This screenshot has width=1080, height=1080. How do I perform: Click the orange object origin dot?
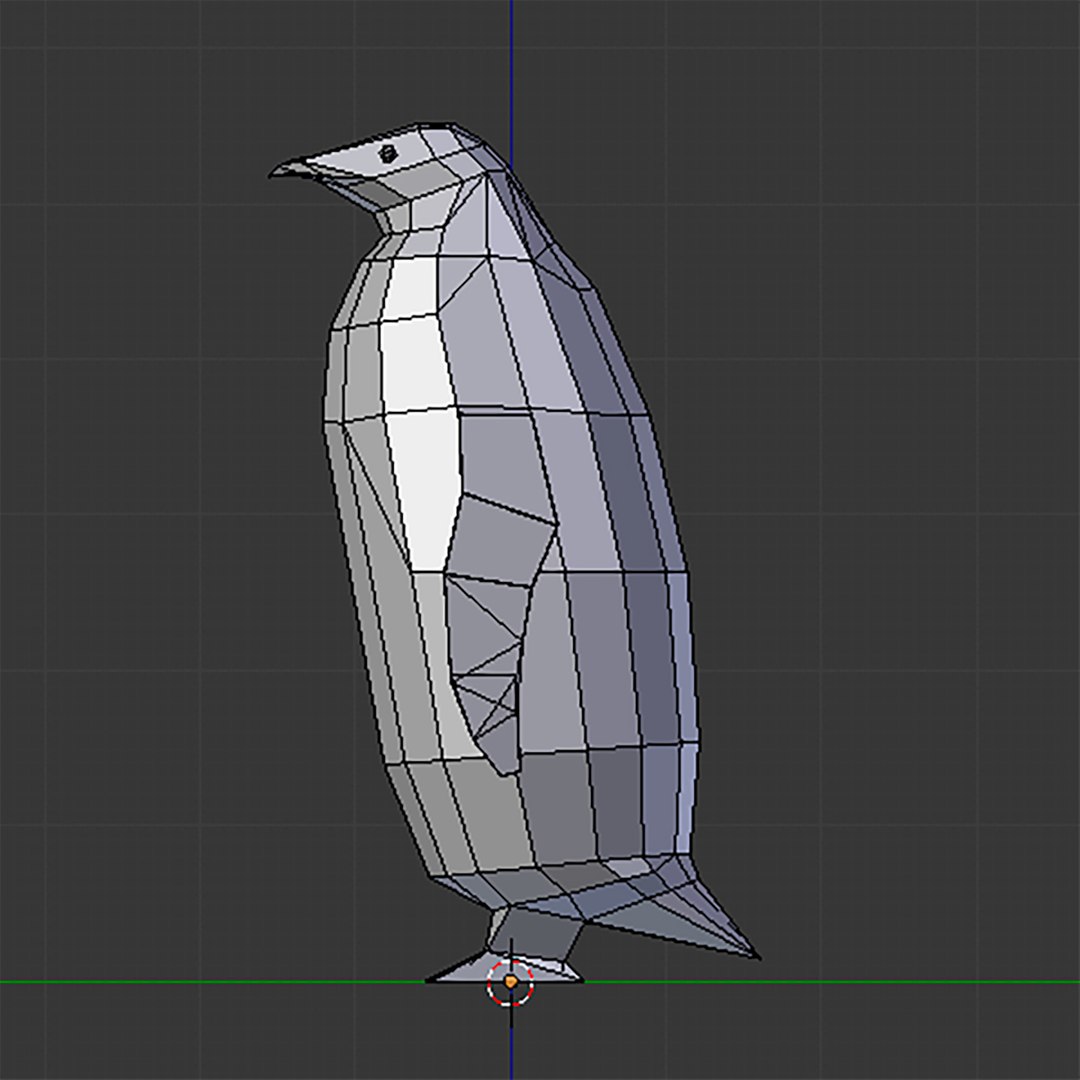[510, 982]
